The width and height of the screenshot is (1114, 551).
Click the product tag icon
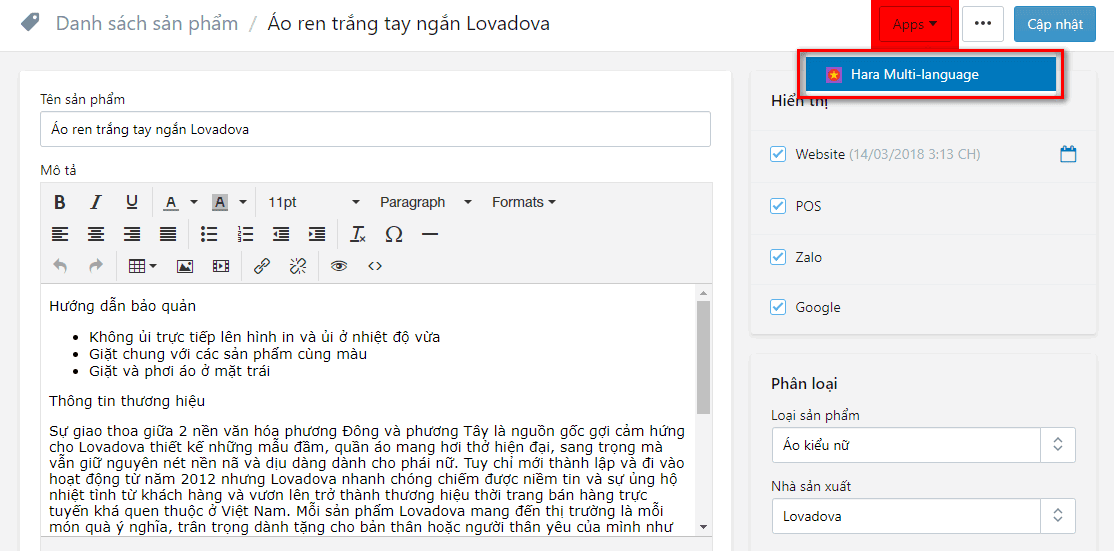point(31,23)
